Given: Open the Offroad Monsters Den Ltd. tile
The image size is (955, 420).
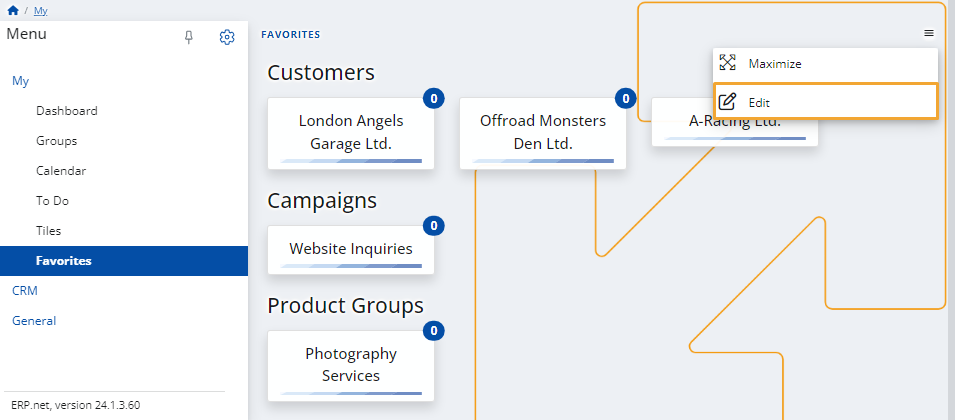Looking at the screenshot, I should coord(543,132).
